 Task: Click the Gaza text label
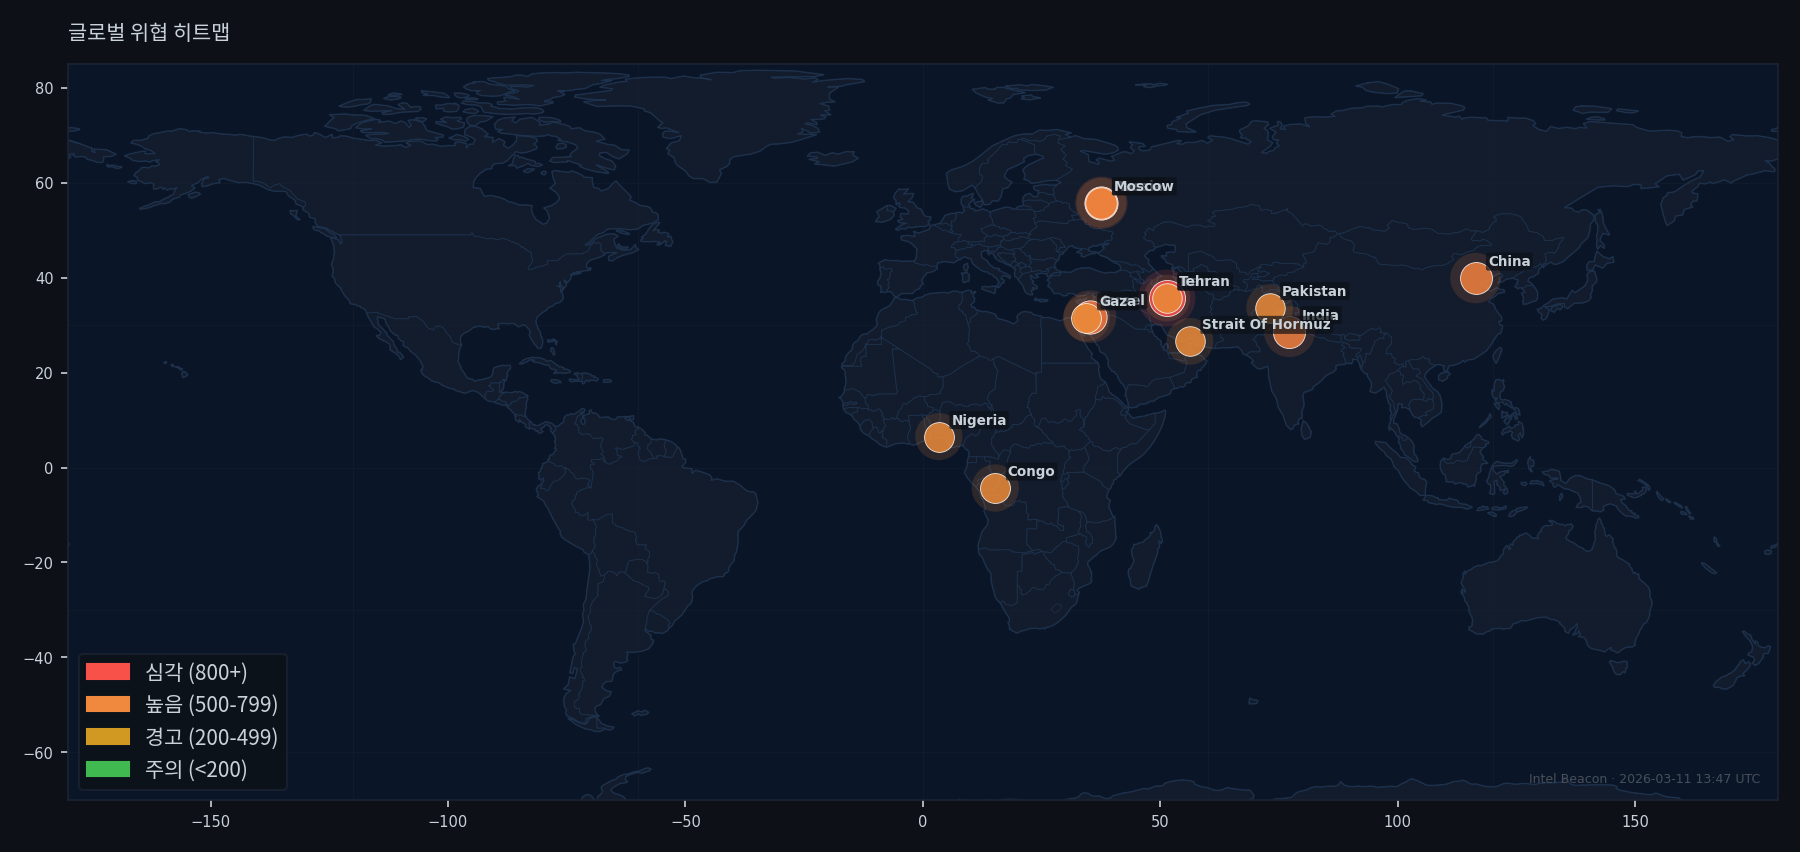tap(1118, 301)
